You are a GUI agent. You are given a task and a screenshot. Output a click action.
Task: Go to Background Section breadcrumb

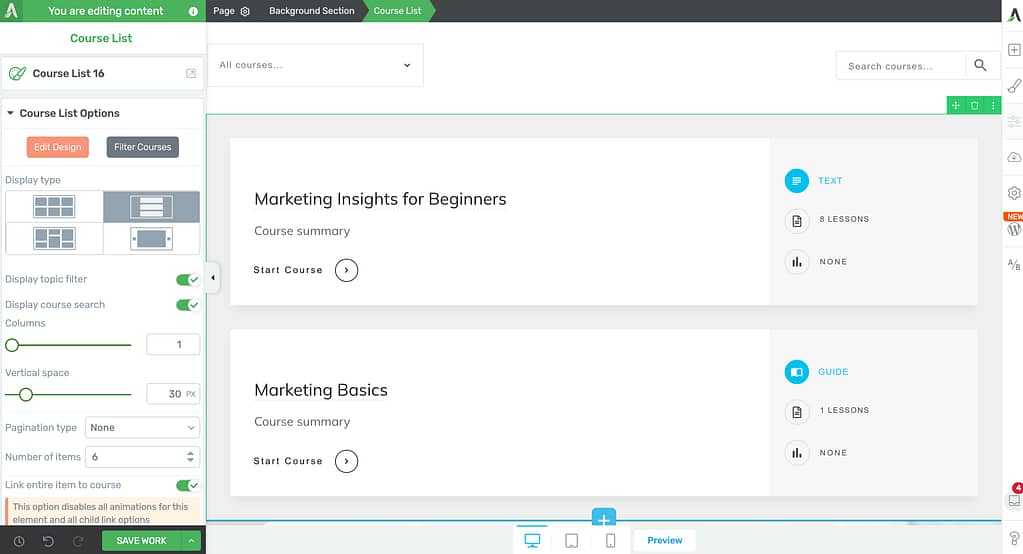point(311,11)
